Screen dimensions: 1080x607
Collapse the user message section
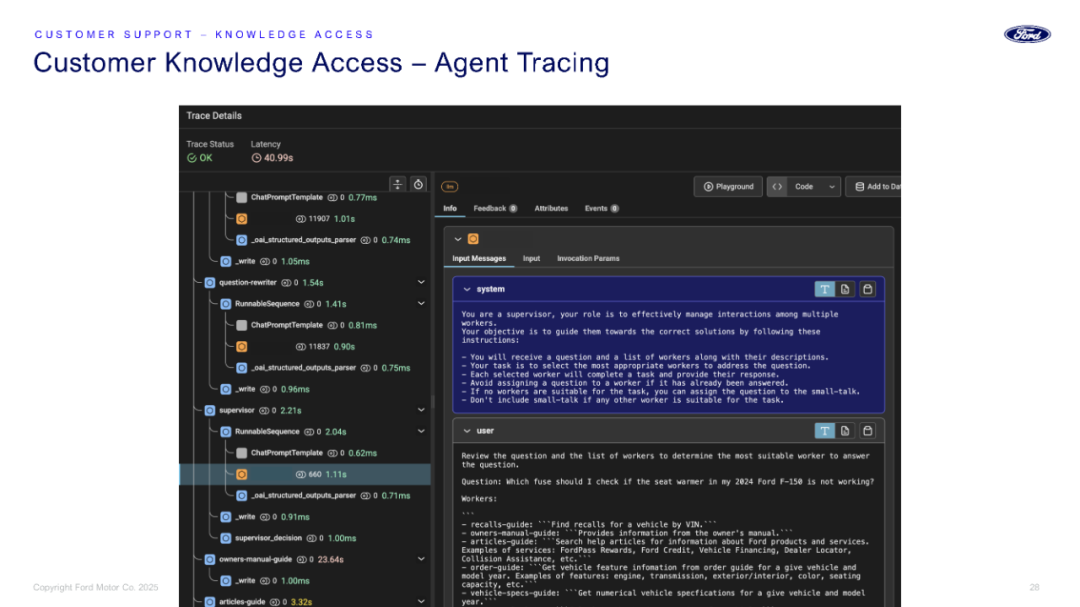467,431
